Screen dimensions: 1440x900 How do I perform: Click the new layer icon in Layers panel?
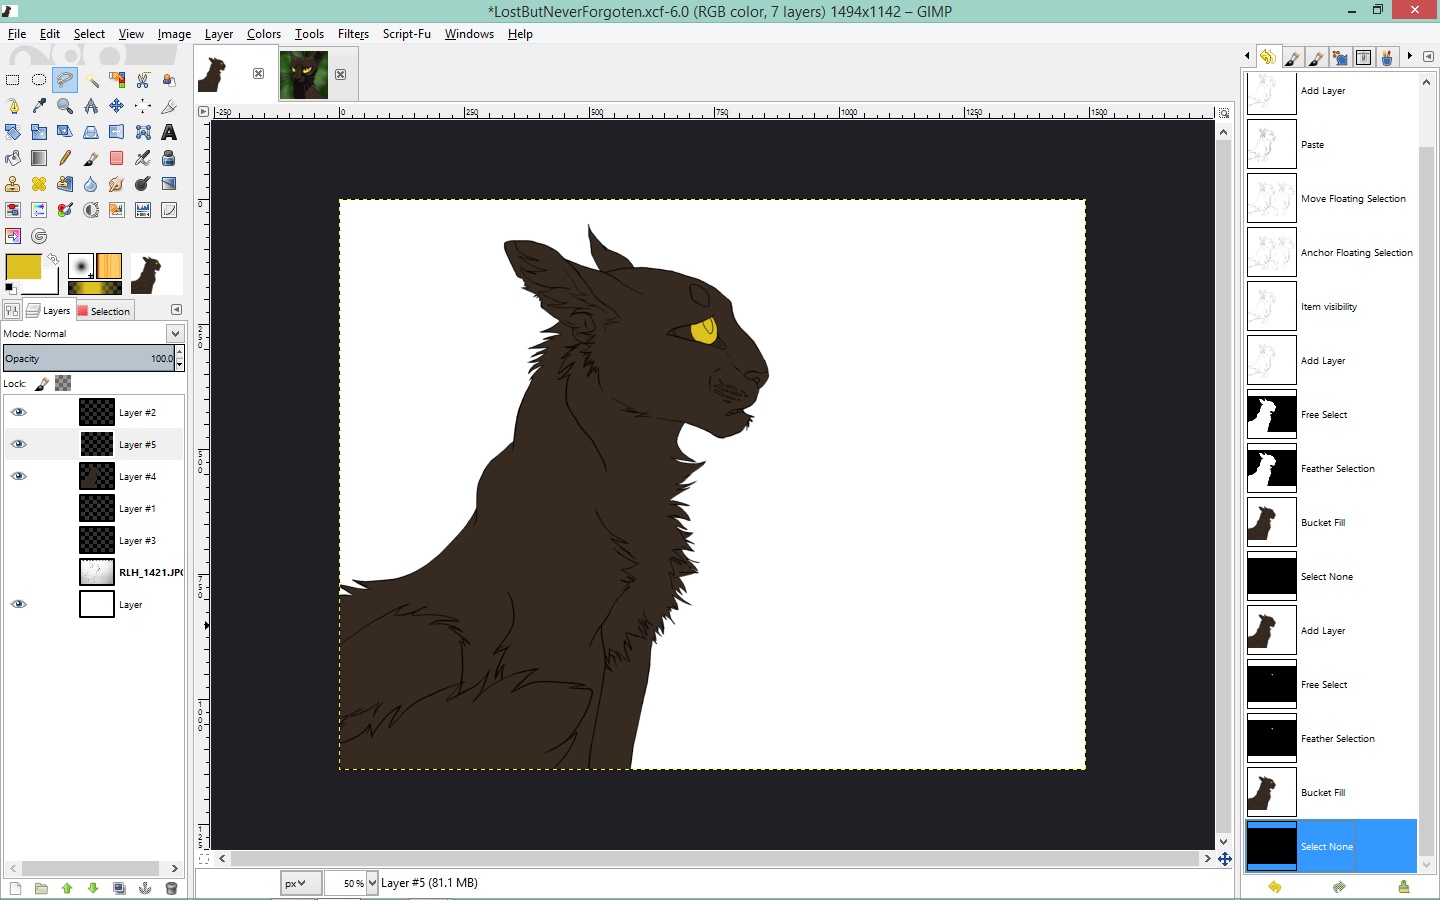[15, 888]
